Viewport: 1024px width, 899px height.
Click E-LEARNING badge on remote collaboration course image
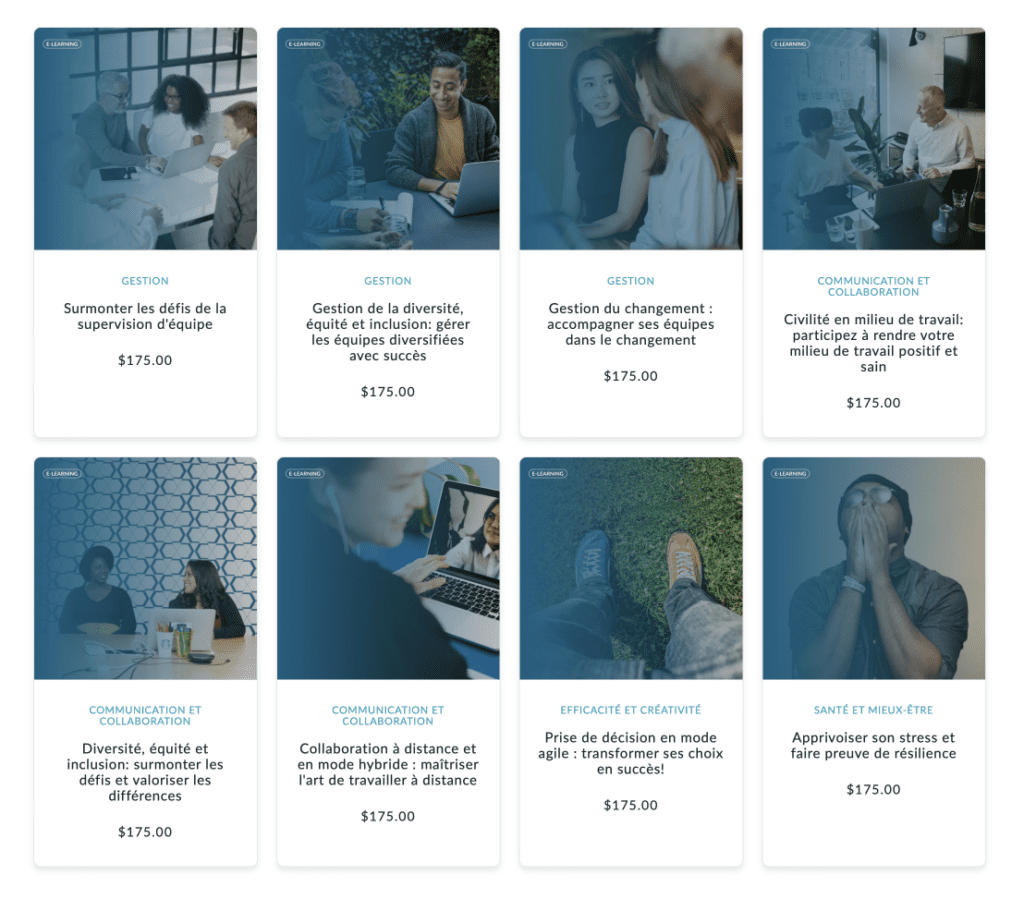305,473
